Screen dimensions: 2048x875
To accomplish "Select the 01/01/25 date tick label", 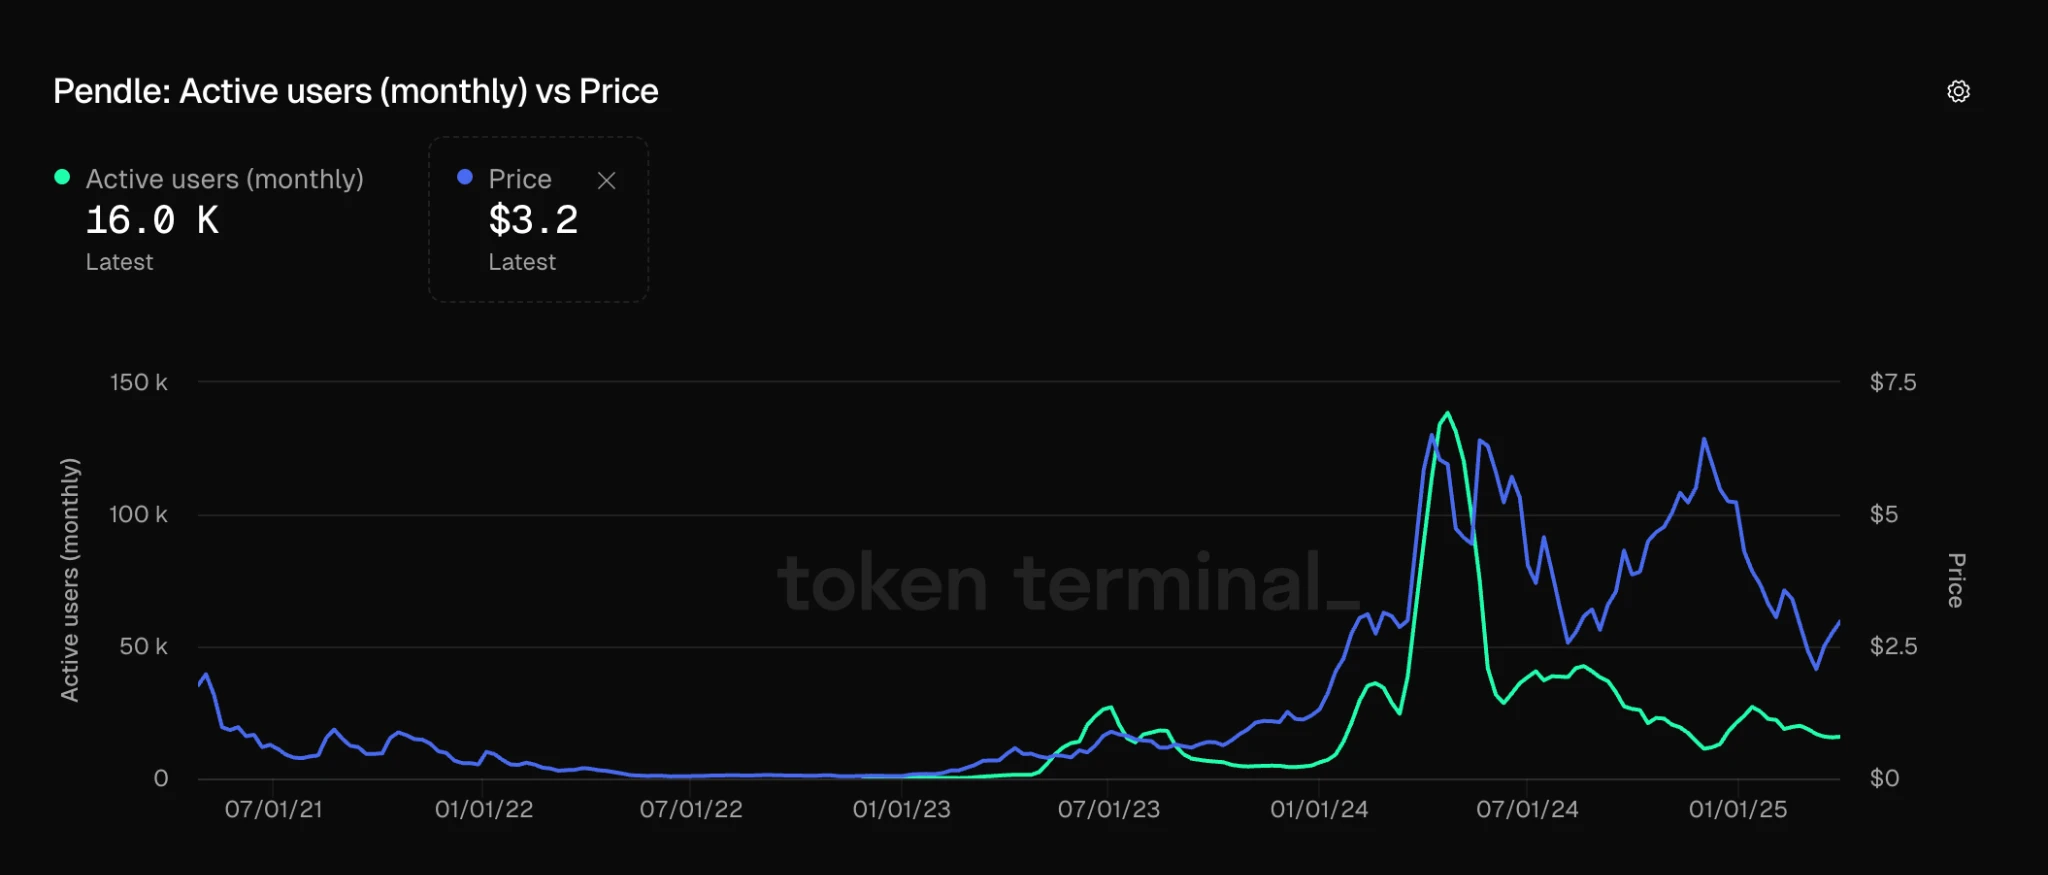I will pos(1738,809).
